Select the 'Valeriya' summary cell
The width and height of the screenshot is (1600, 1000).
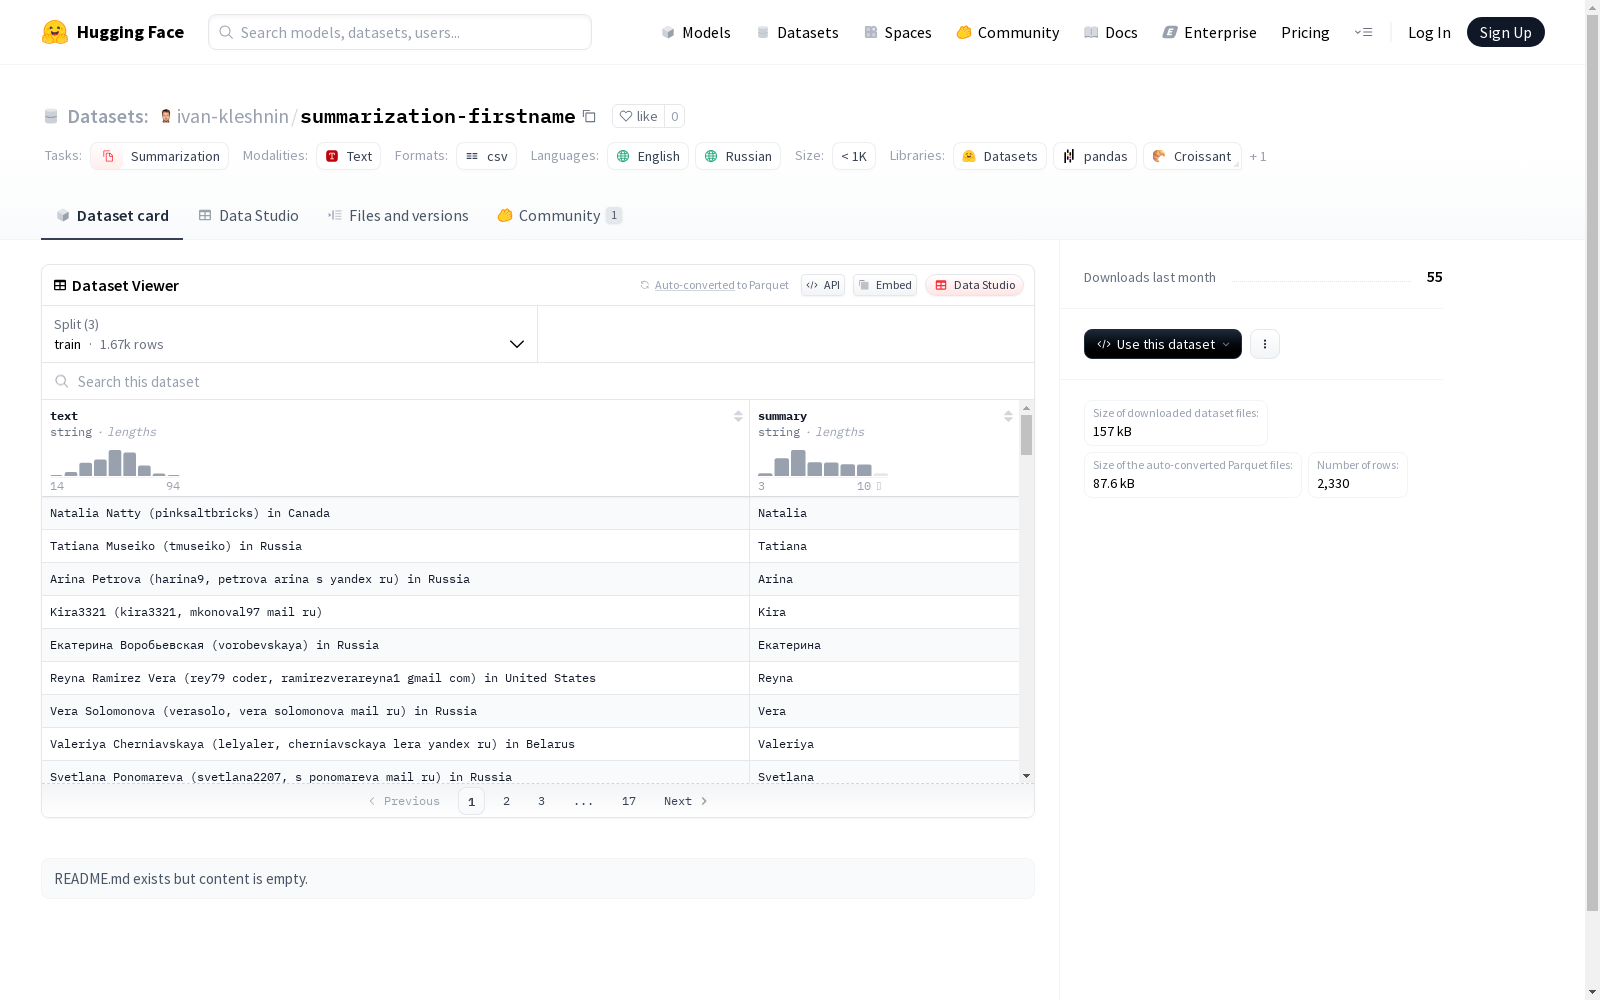pyautogui.click(x=884, y=744)
